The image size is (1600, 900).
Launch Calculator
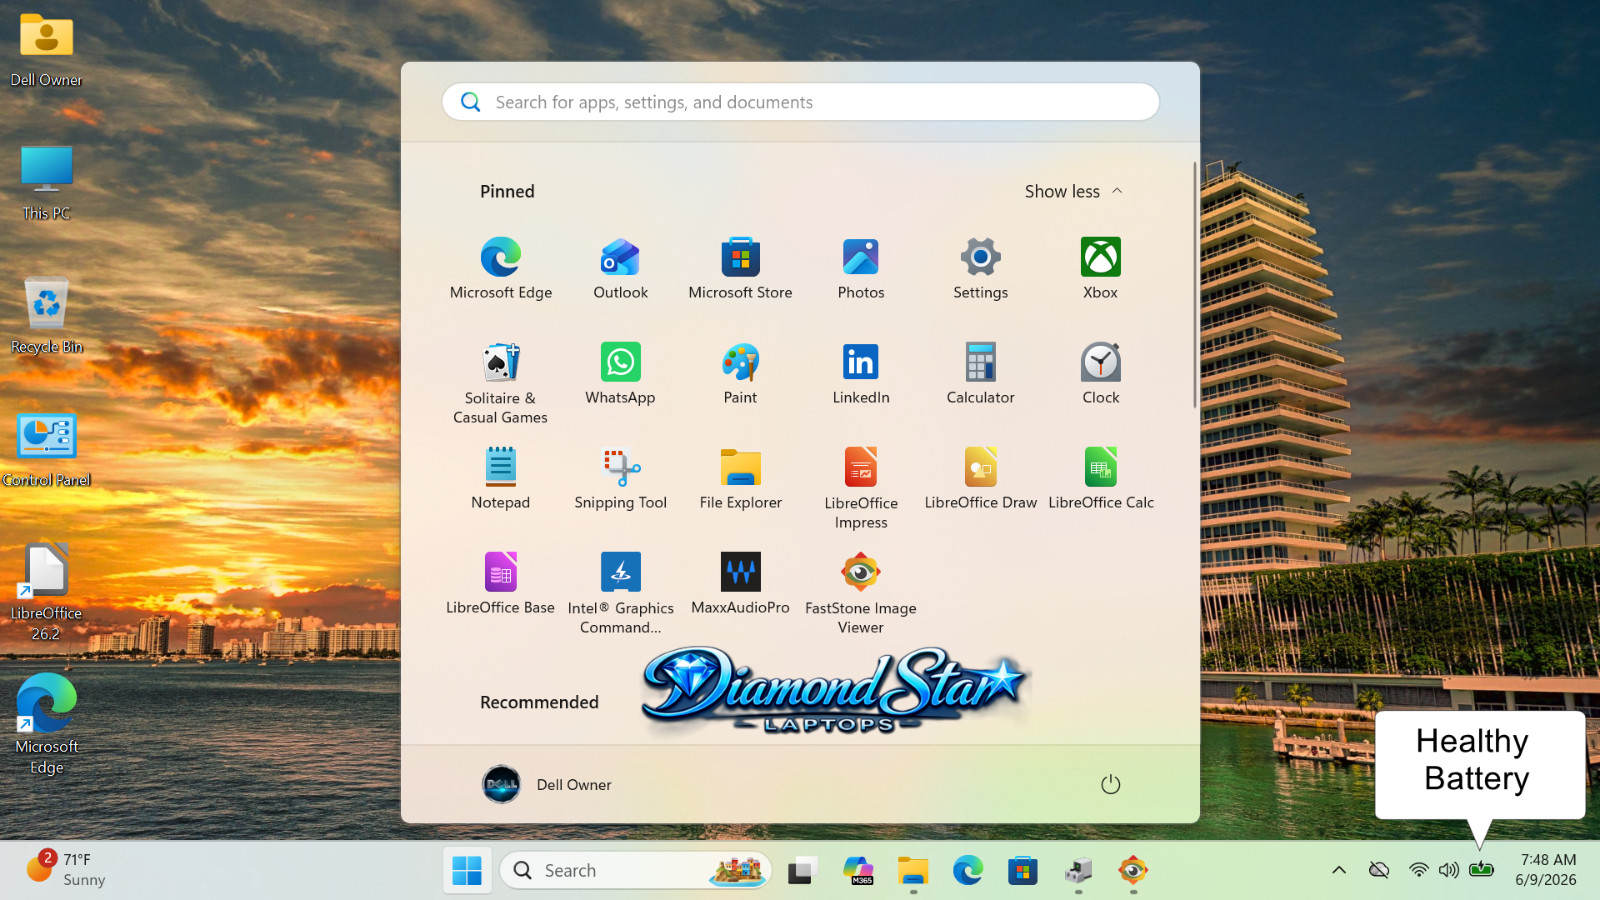click(980, 373)
